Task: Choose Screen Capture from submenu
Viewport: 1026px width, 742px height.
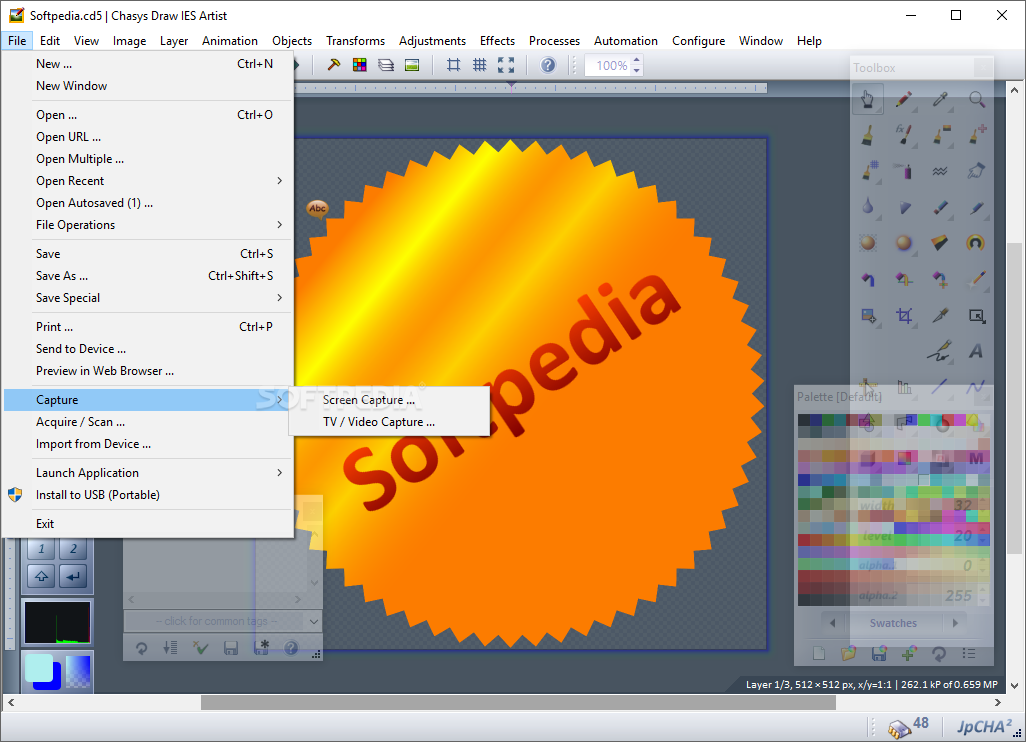Action: (x=389, y=400)
